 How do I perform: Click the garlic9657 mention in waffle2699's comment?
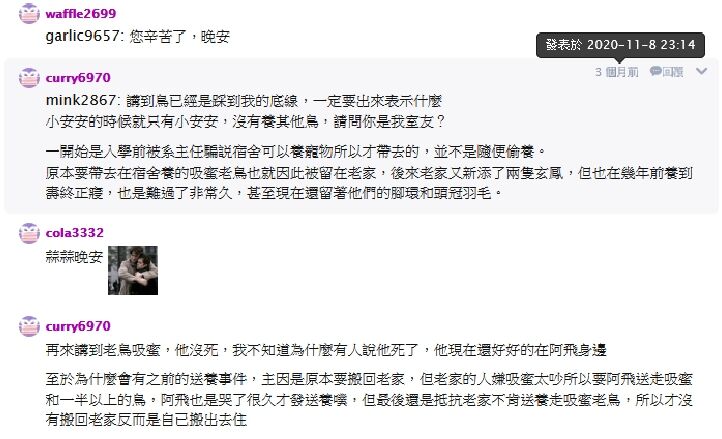tap(82, 36)
